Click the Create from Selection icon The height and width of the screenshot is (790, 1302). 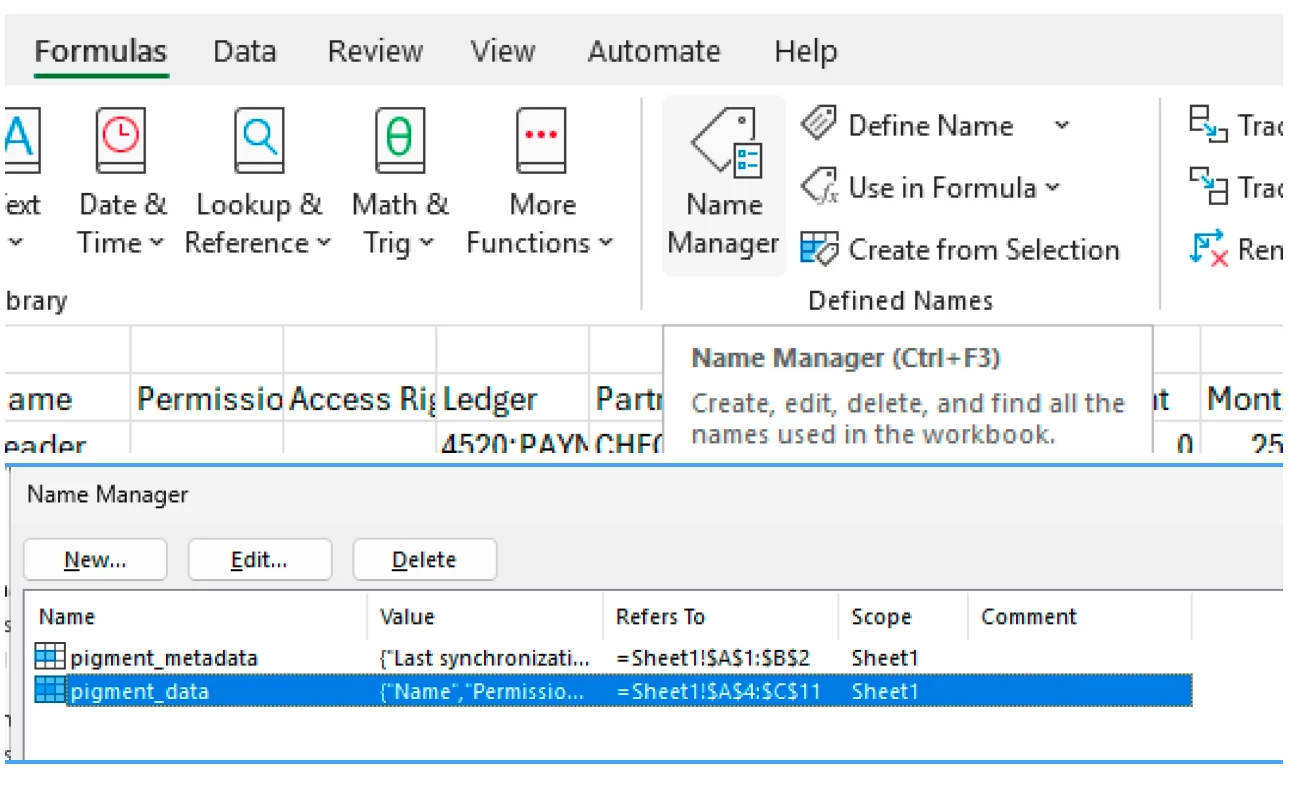click(x=819, y=249)
